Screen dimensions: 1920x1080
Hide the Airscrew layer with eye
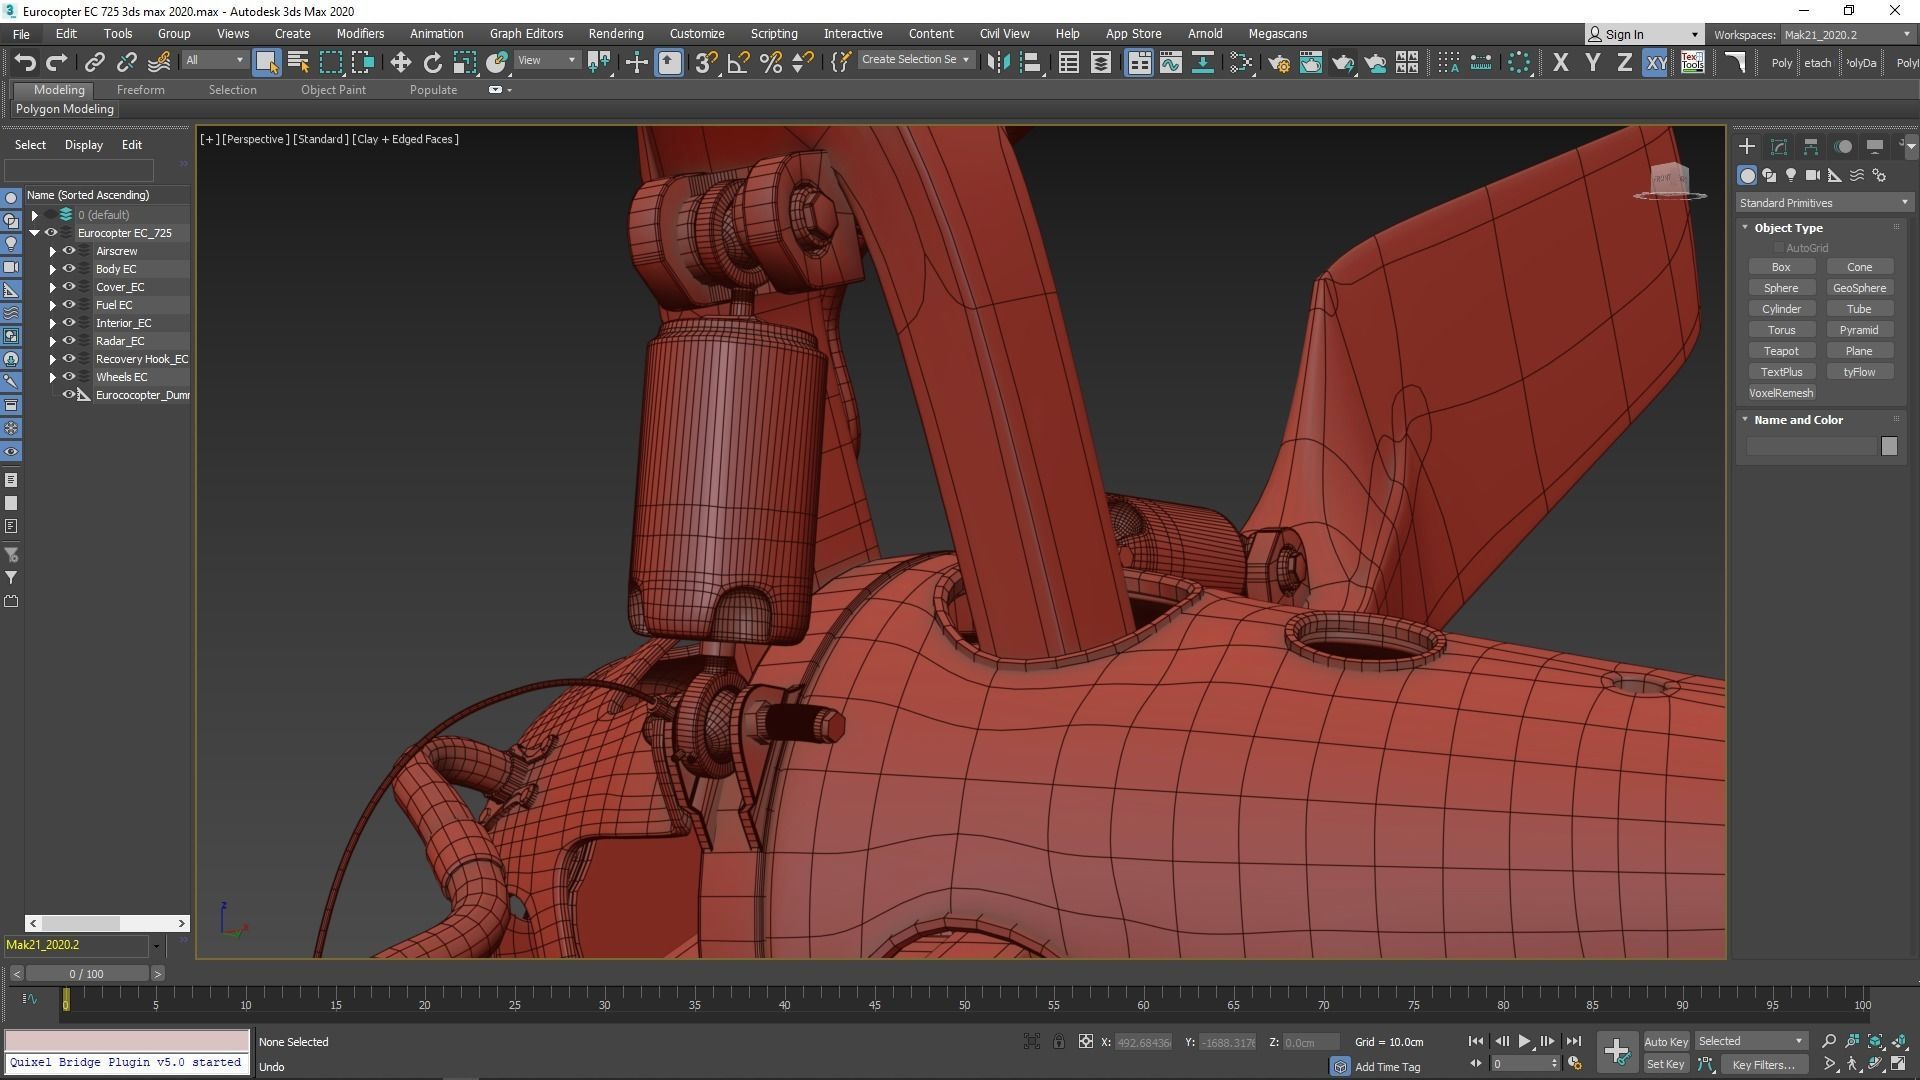click(69, 251)
